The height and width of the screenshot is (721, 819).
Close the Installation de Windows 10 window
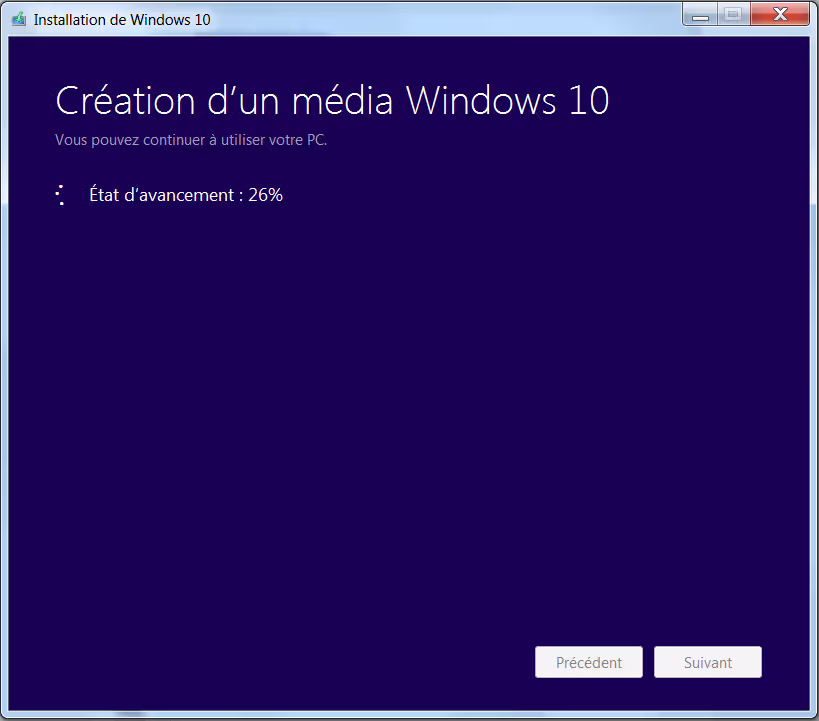click(x=780, y=14)
